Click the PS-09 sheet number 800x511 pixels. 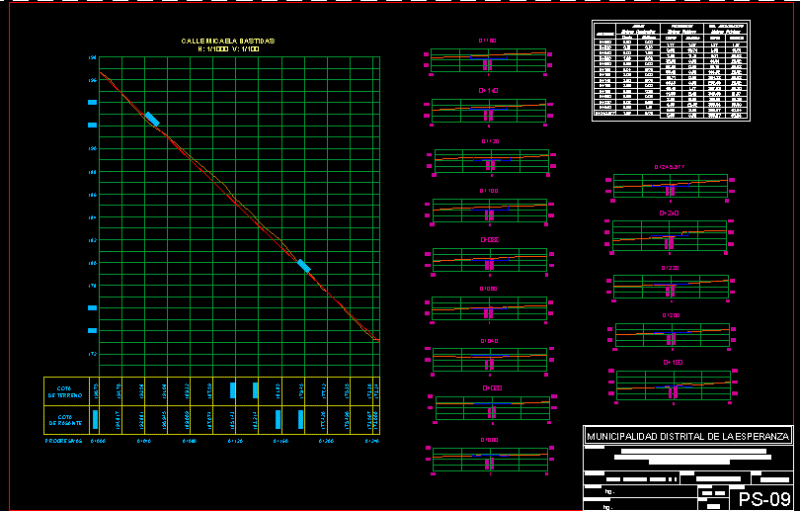tap(764, 499)
